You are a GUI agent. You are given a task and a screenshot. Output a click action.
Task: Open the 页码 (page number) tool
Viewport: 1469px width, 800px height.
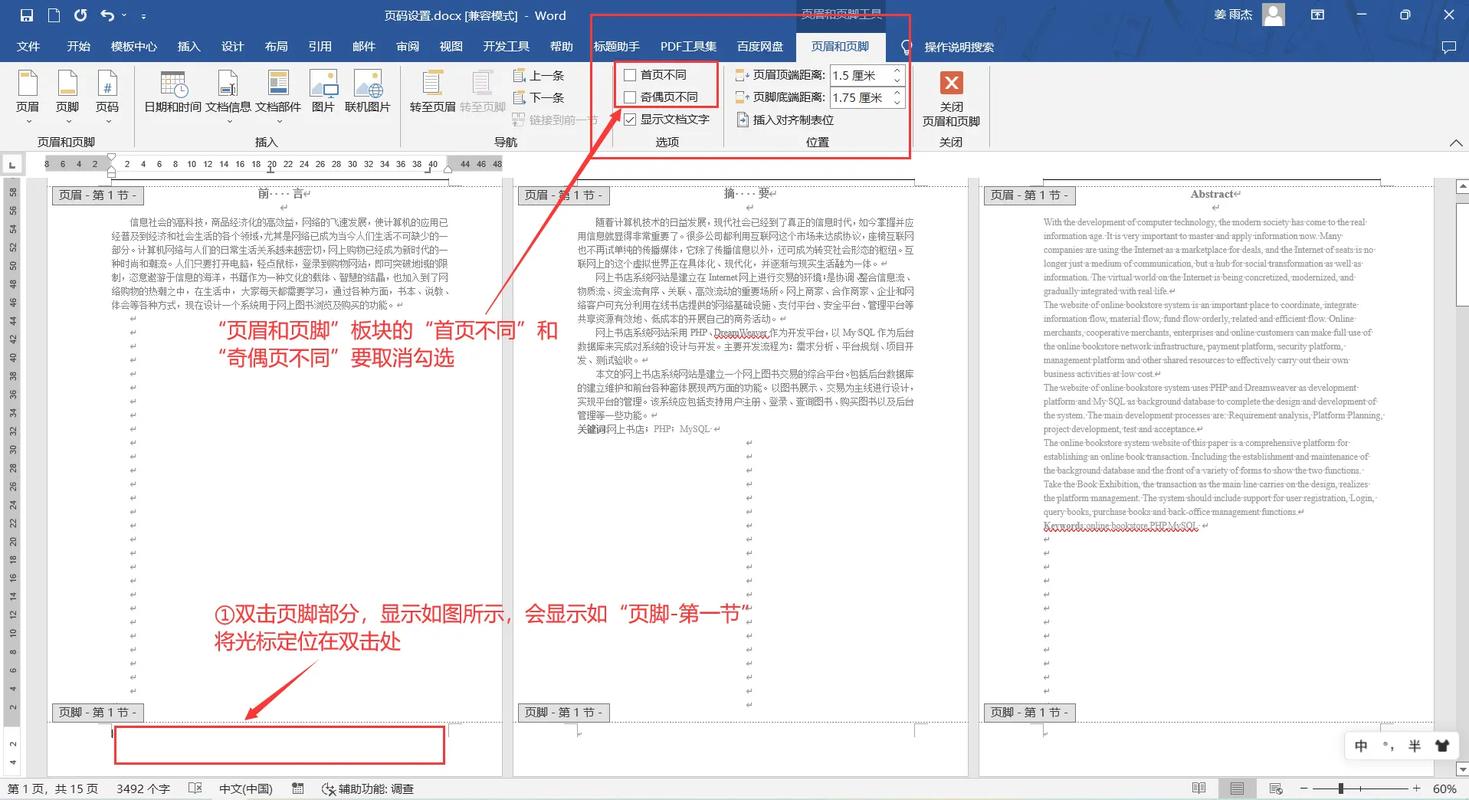(x=107, y=95)
